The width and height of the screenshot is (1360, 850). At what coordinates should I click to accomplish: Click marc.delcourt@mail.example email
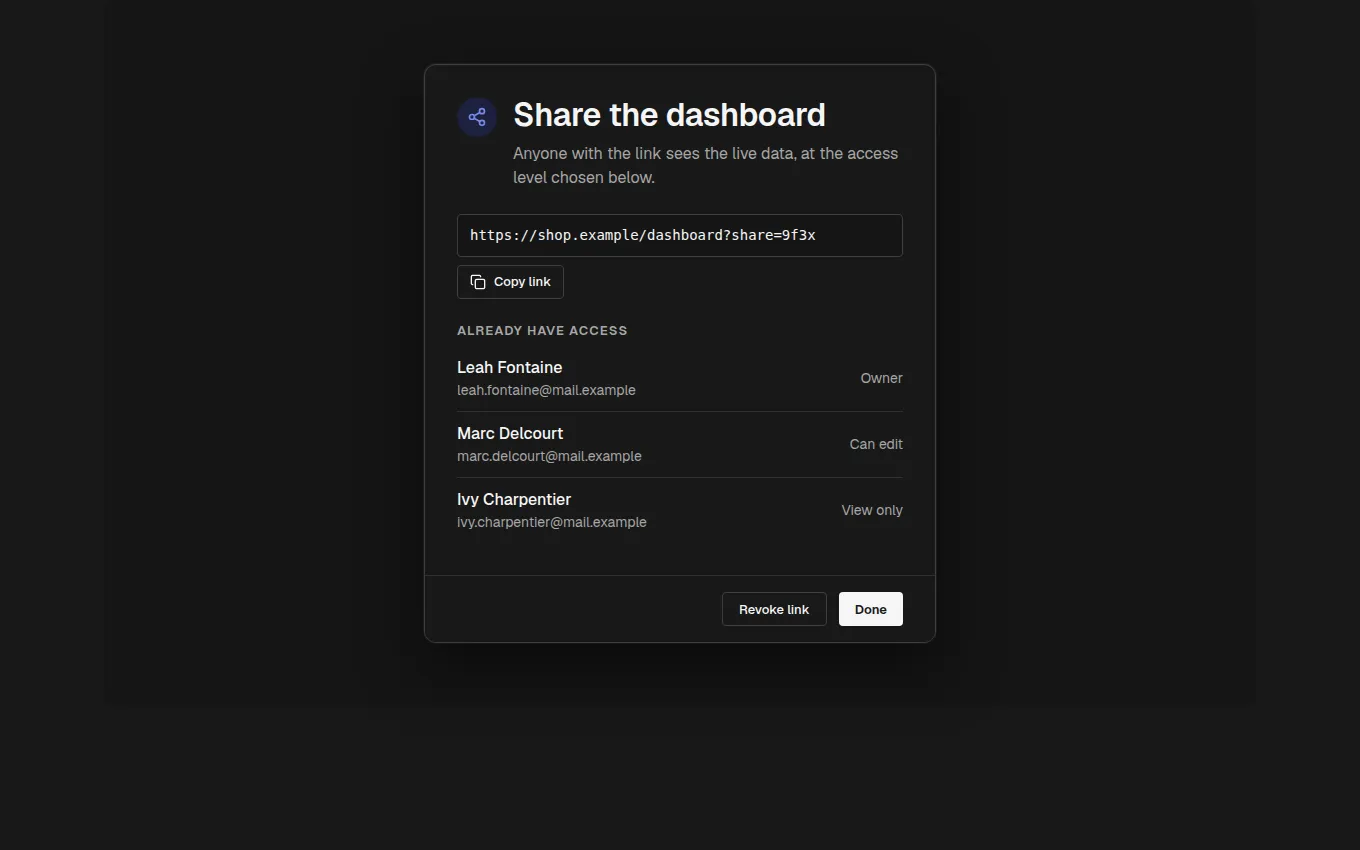pyautogui.click(x=549, y=456)
